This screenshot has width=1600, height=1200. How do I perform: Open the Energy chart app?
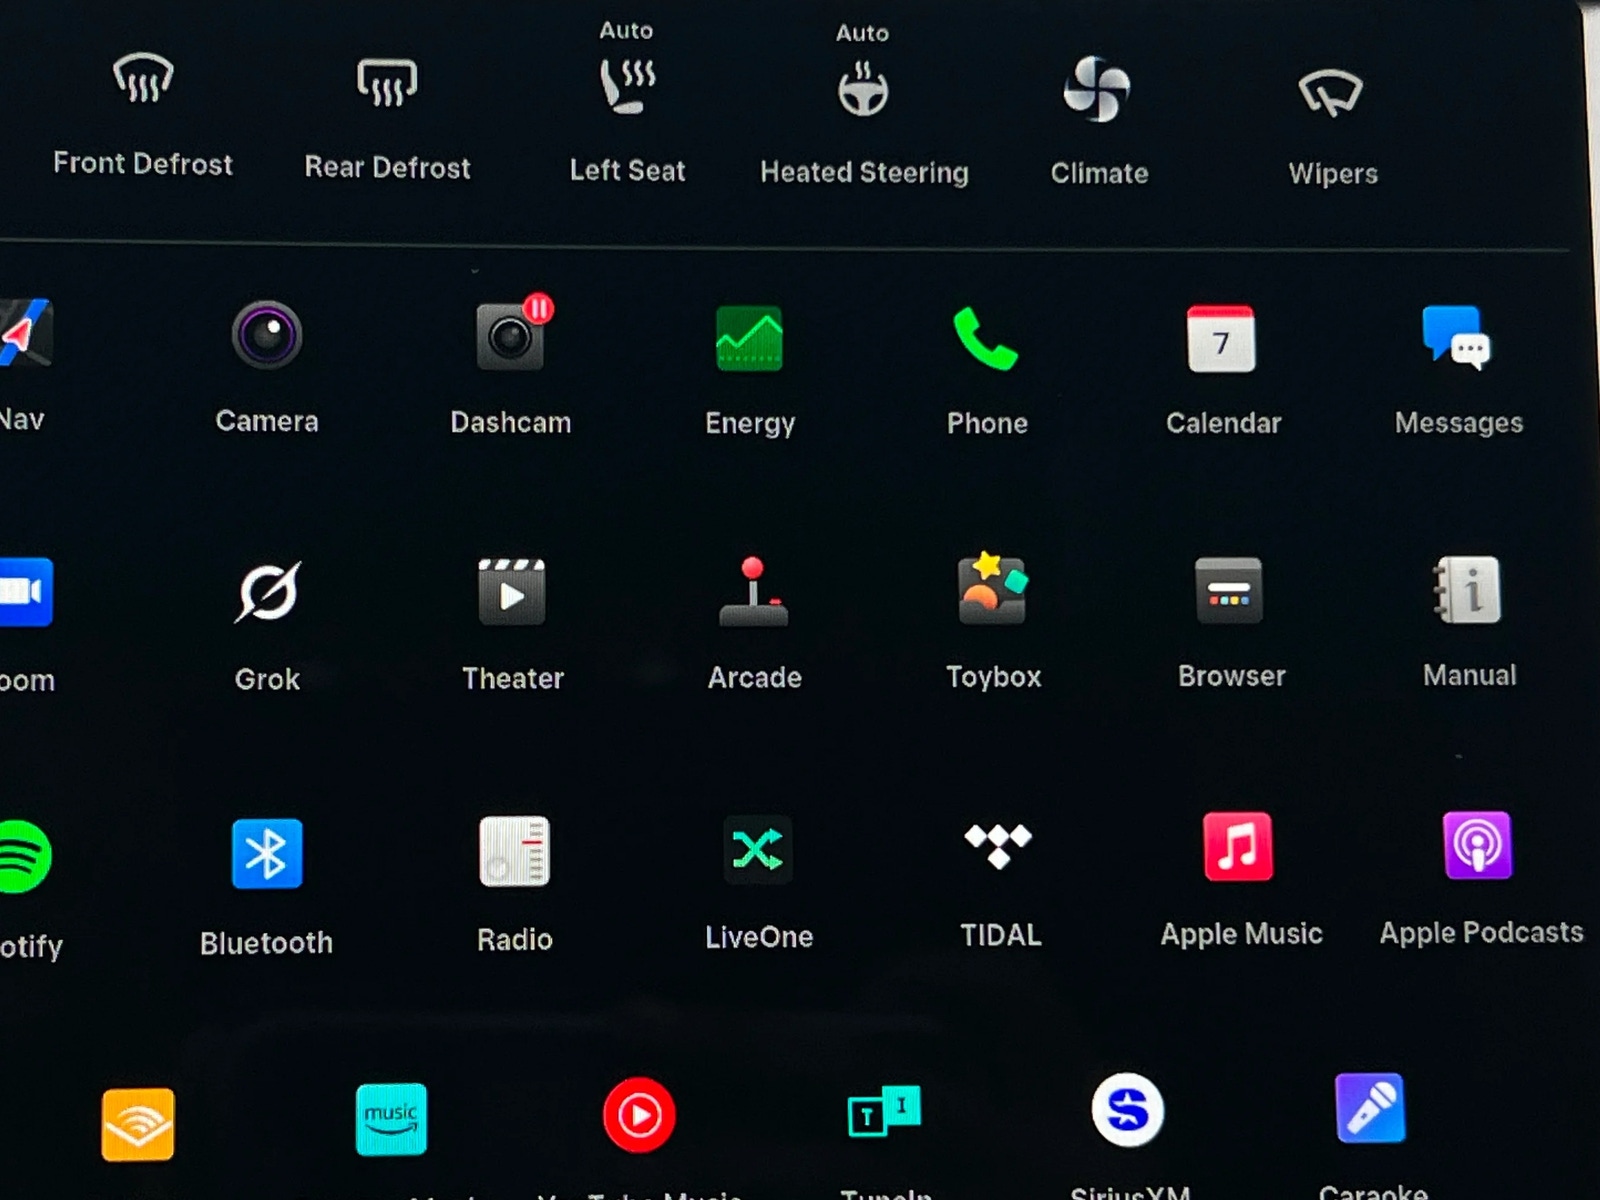point(750,338)
